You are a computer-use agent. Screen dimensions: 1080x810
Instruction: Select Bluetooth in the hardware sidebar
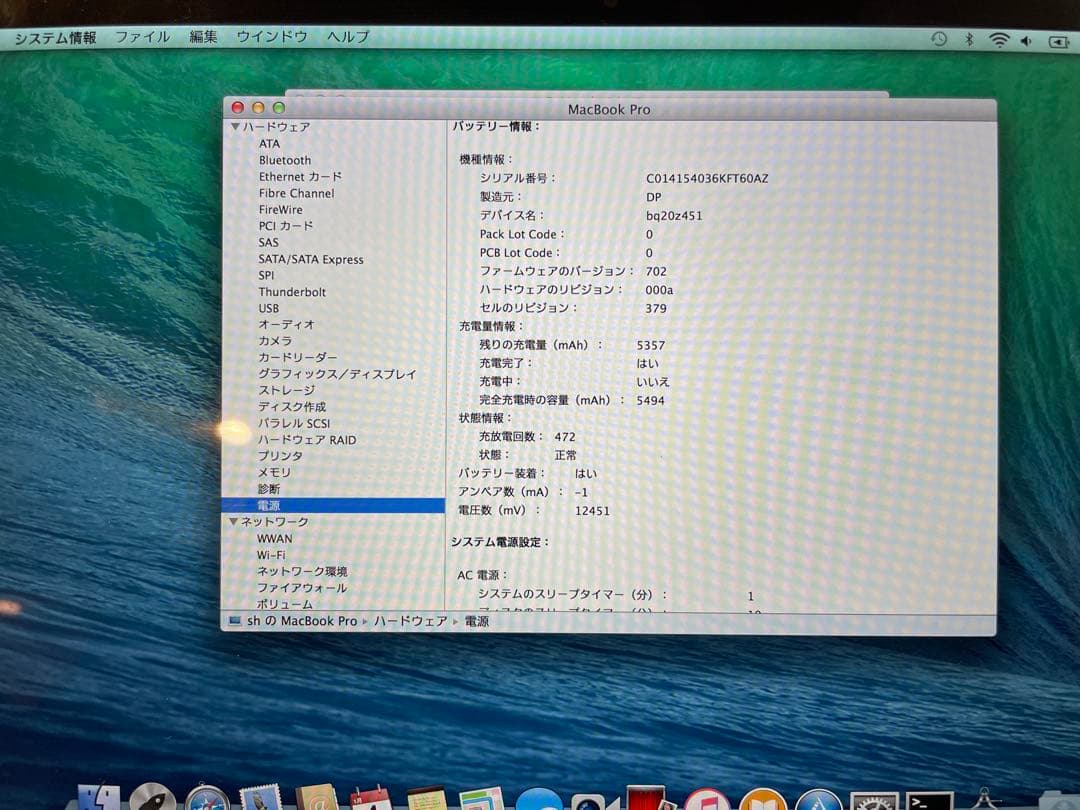coord(285,160)
